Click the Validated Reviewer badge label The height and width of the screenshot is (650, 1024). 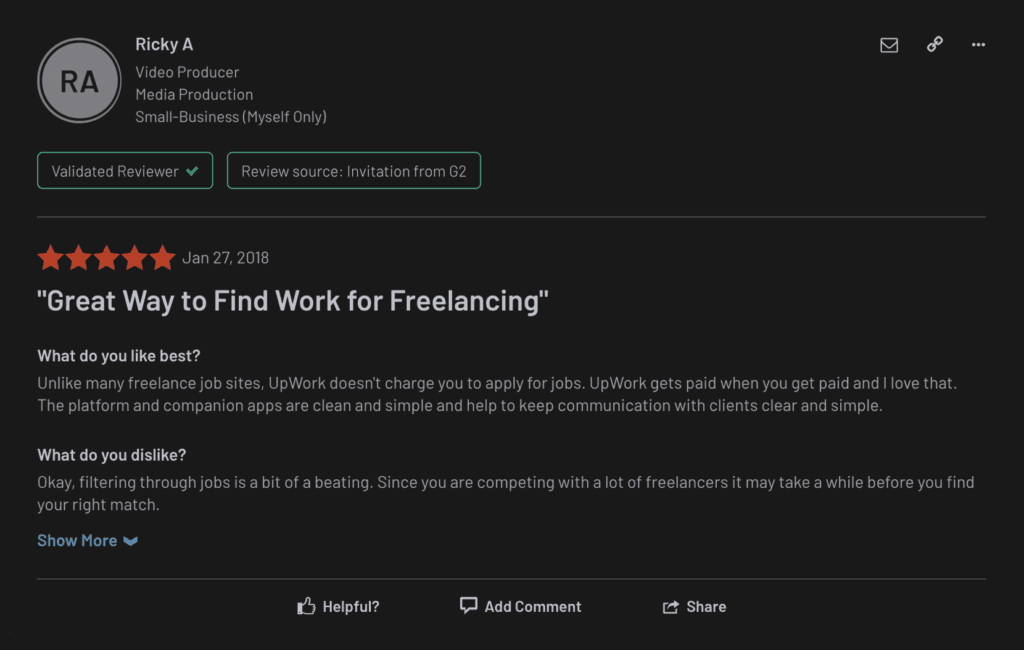115,171
